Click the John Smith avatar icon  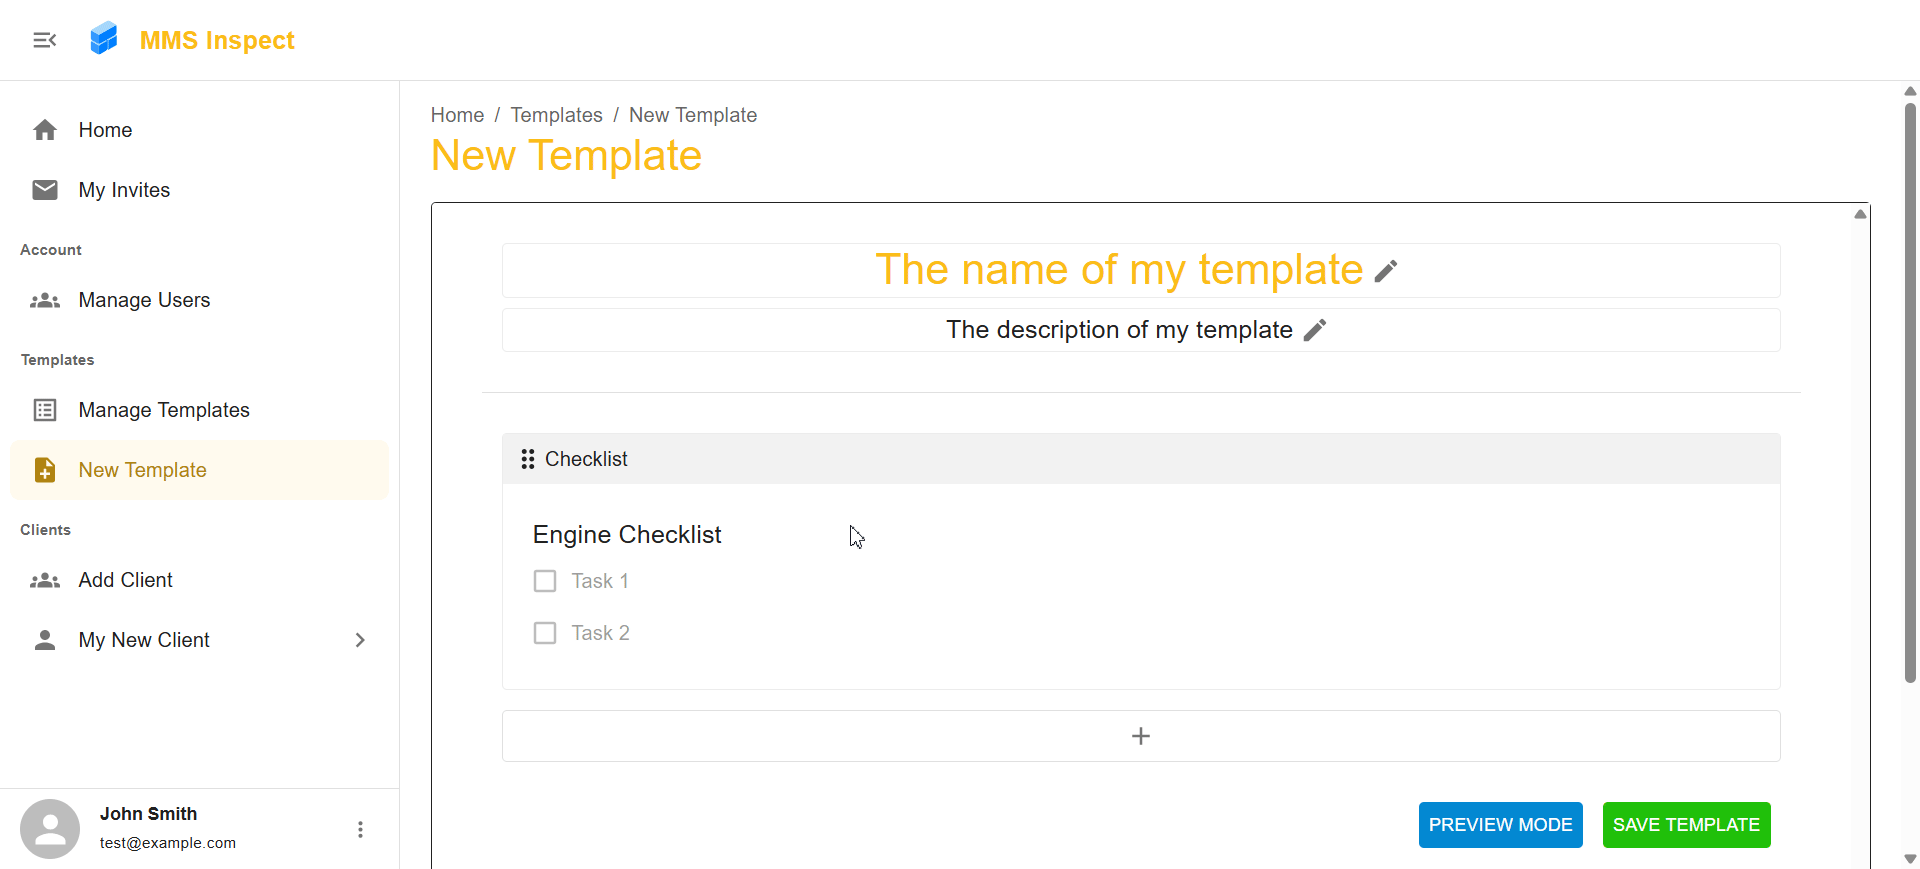pyautogui.click(x=50, y=829)
